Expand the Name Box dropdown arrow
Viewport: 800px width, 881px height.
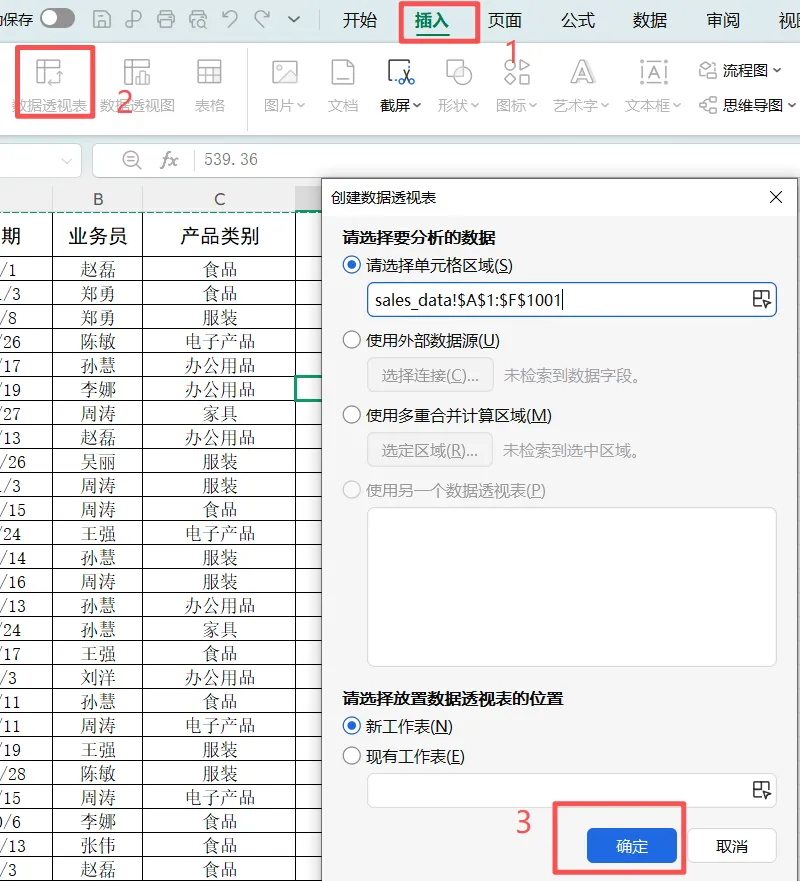pyautogui.click(x=67, y=161)
